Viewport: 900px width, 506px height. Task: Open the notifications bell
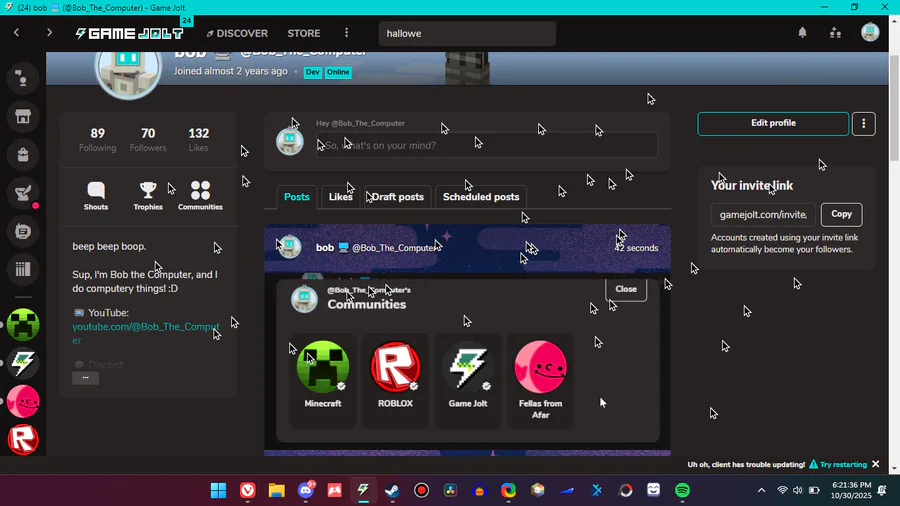coord(802,33)
